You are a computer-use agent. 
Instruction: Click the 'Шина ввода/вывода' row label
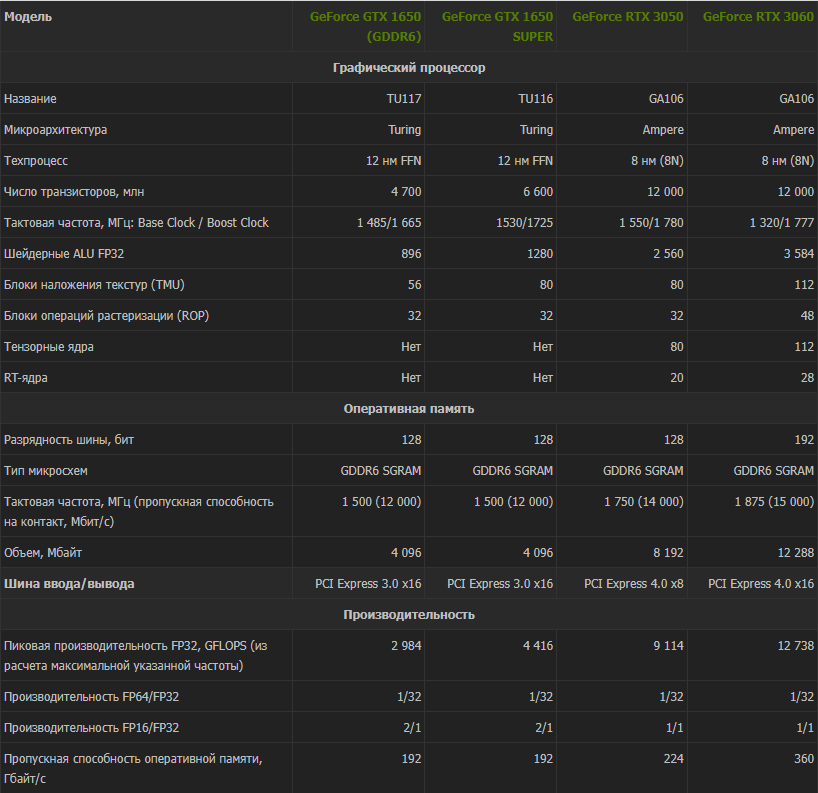69,584
